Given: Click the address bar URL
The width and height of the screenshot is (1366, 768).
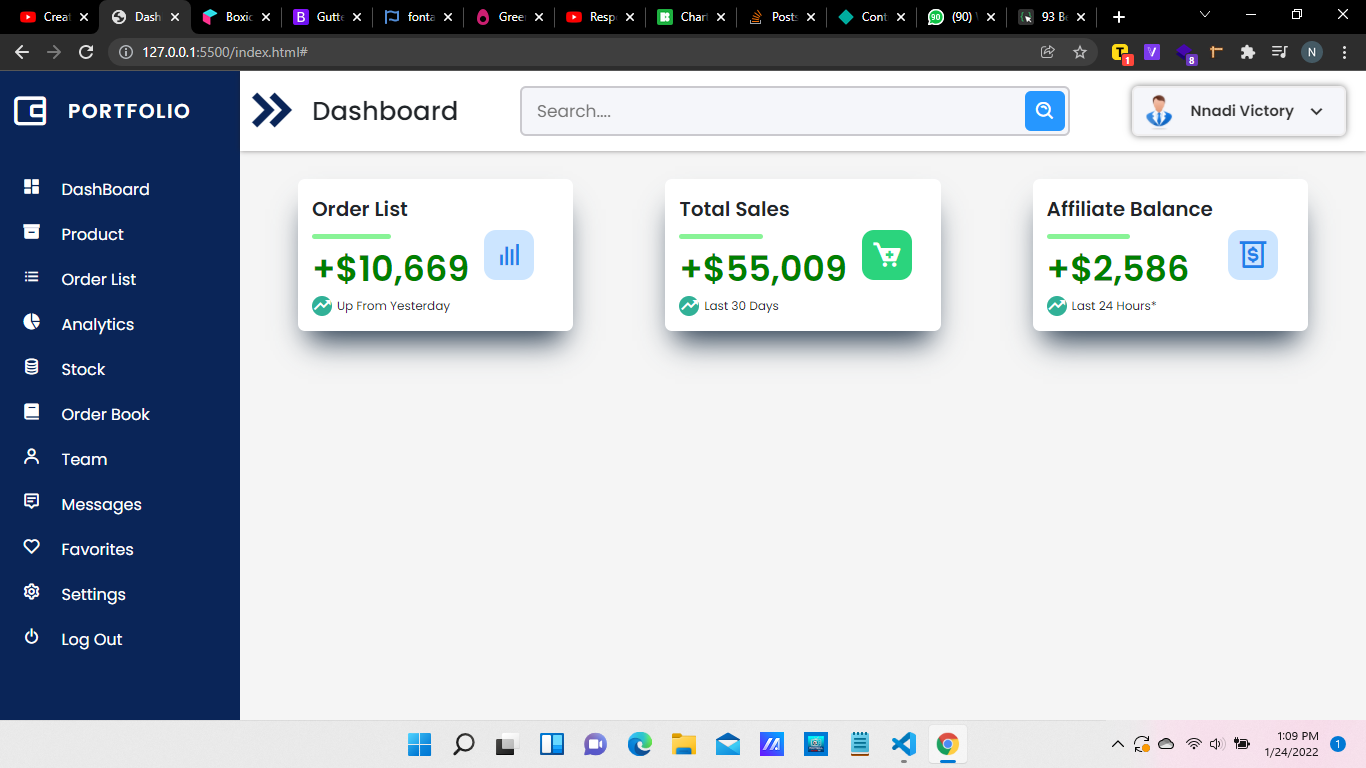Looking at the screenshot, I should pyautogui.click(x=224, y=52).
